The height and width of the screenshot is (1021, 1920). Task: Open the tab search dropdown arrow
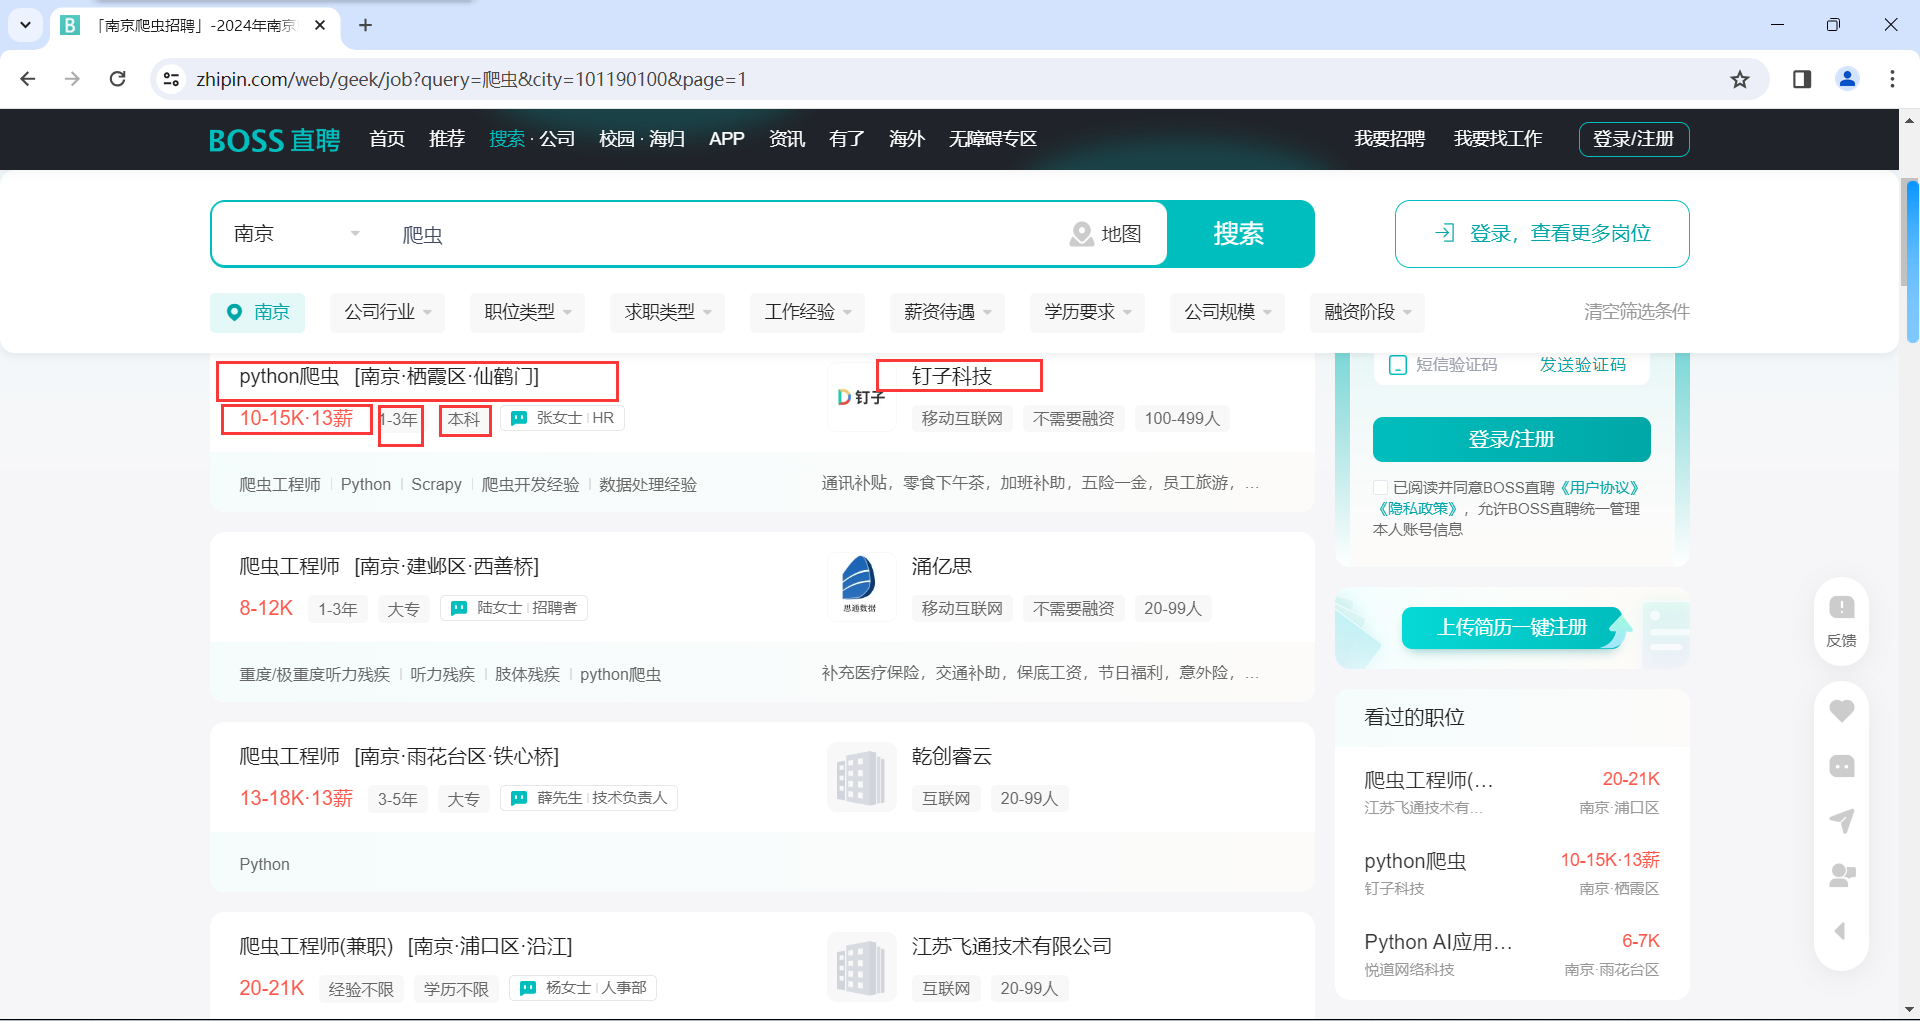click(x=25, y=25)
